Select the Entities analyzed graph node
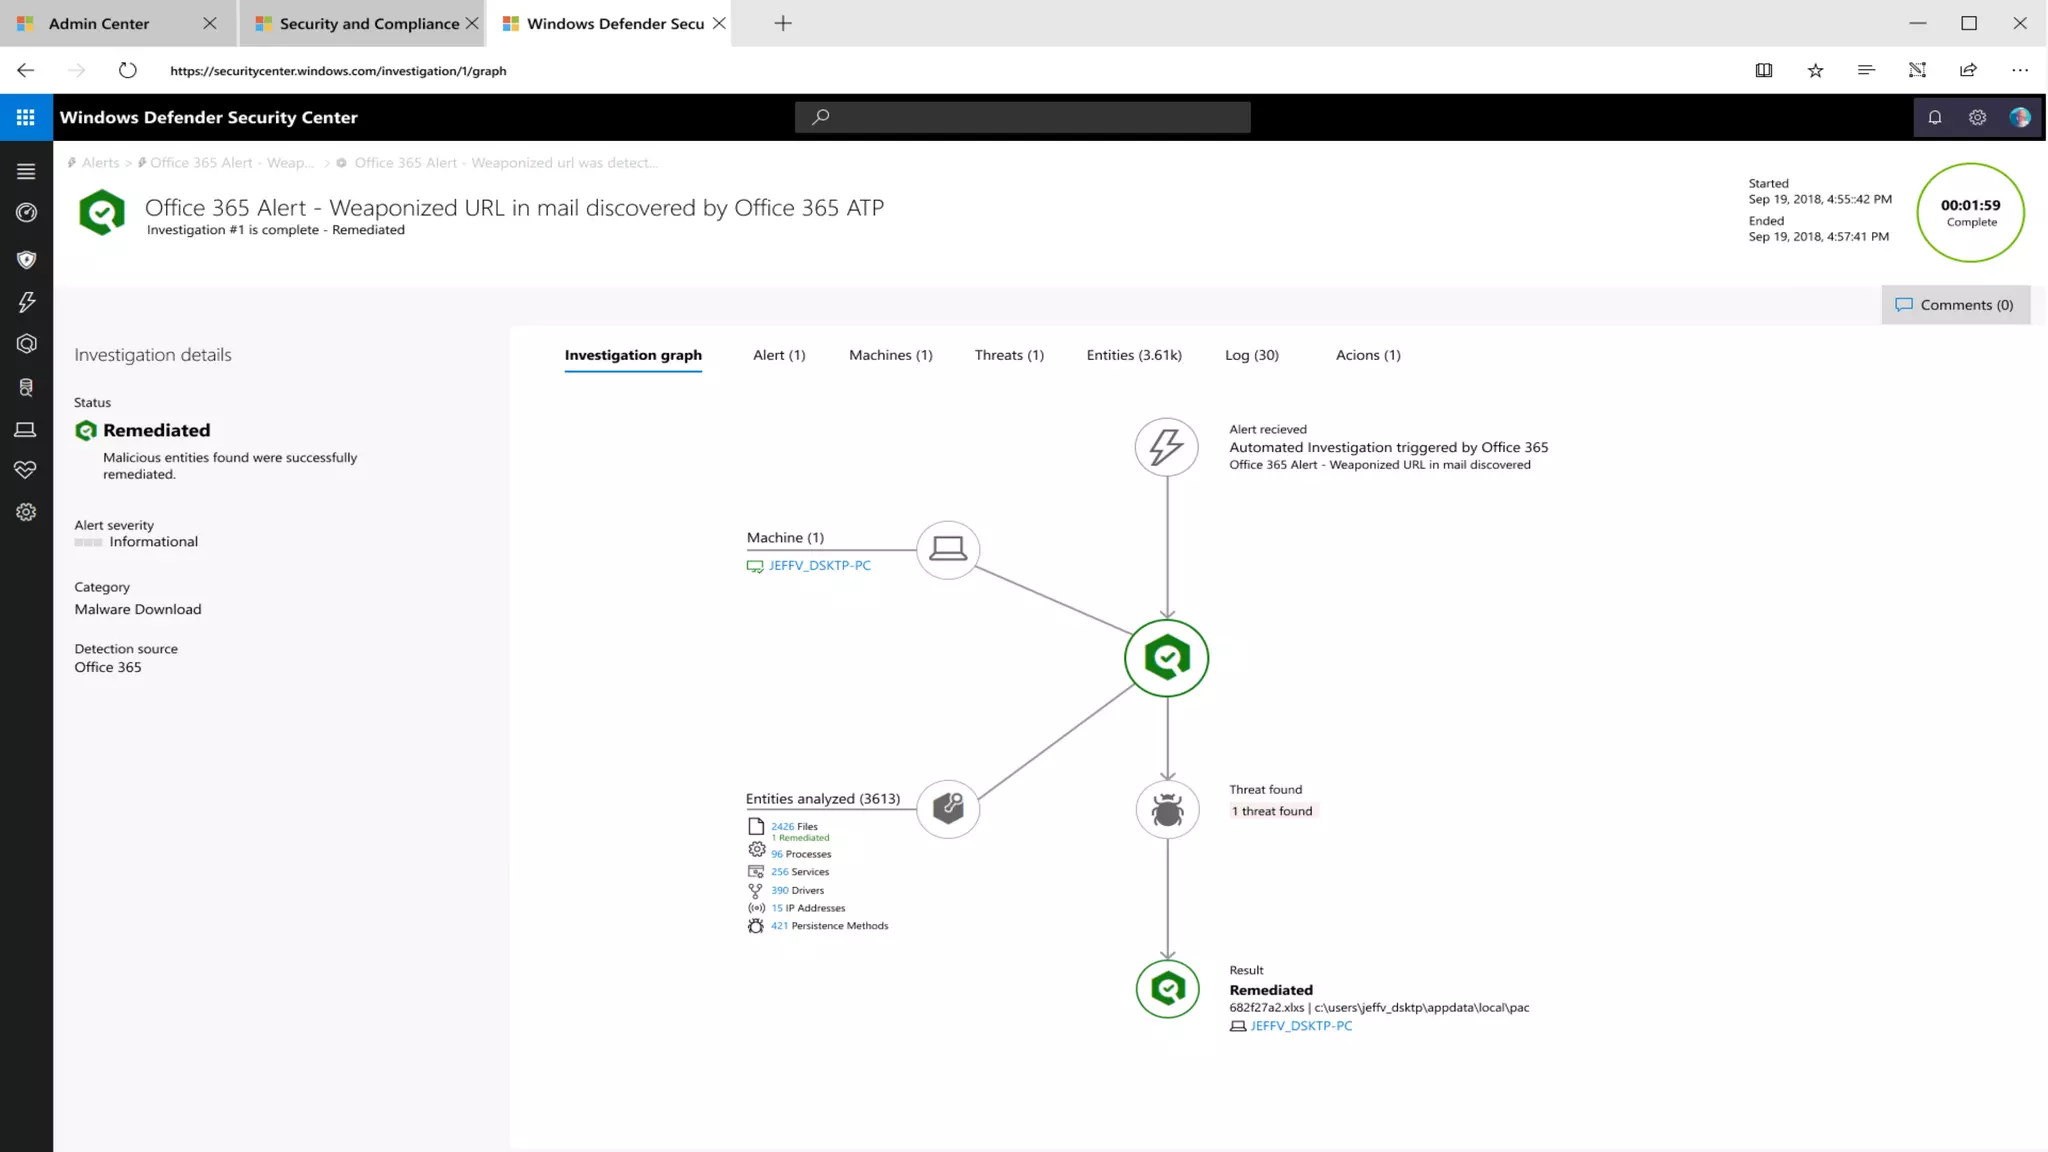2048x1152 pixels. click(947, 808)
